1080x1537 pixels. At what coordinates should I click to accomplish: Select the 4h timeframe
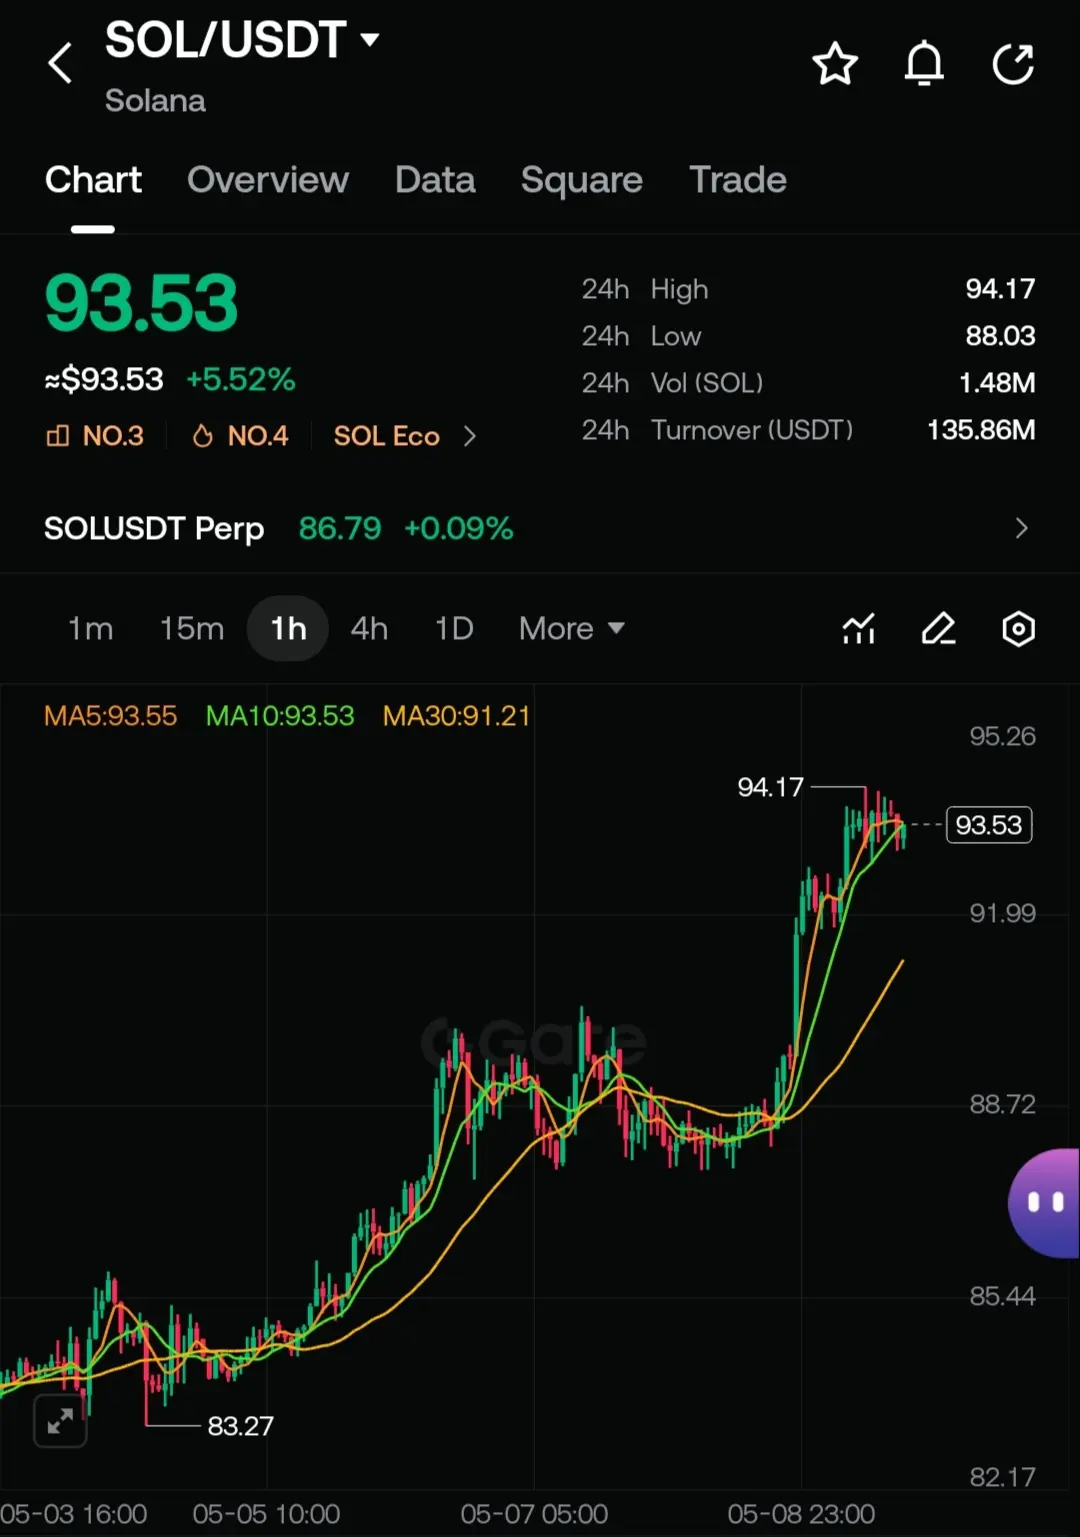point(369,629)
